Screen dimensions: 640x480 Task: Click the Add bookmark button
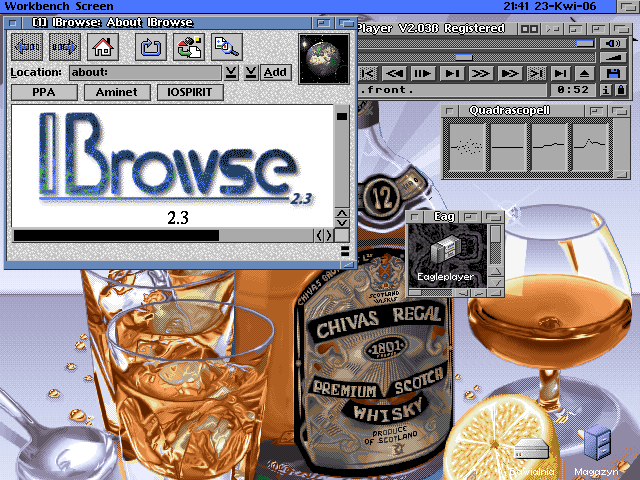click(276, 73)
